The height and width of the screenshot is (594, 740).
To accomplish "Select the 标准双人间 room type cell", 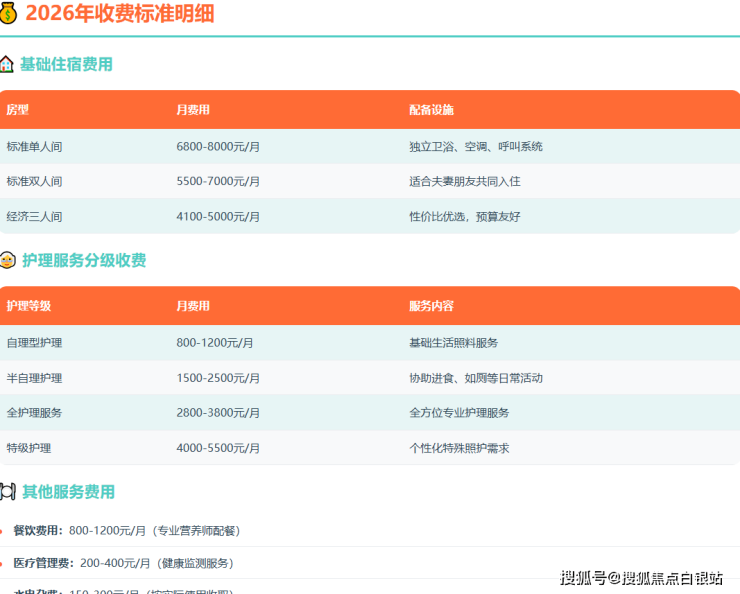I will (x=35, y=181).
